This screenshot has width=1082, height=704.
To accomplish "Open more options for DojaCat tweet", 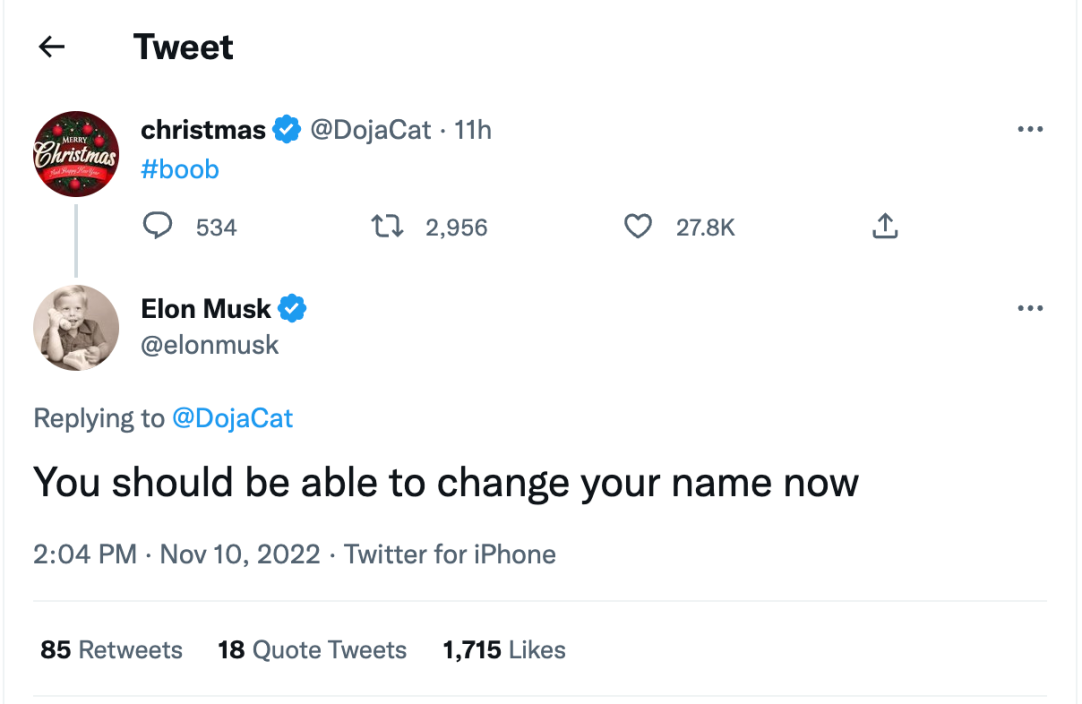I will [x=1029, y=130].
